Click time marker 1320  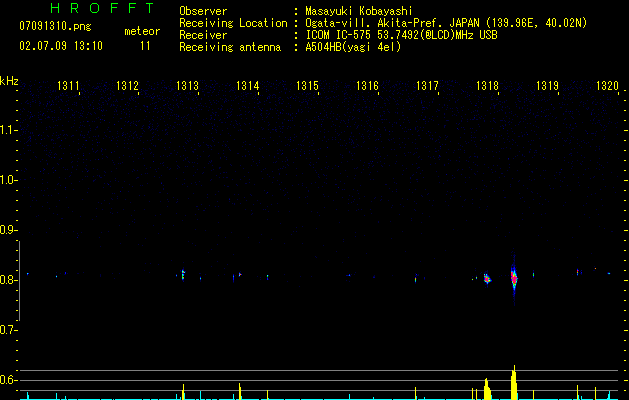pos(607,85)
